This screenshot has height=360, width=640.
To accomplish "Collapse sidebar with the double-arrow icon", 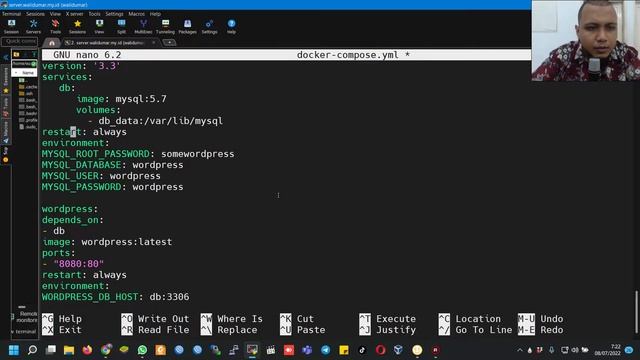I will point(5,57).
